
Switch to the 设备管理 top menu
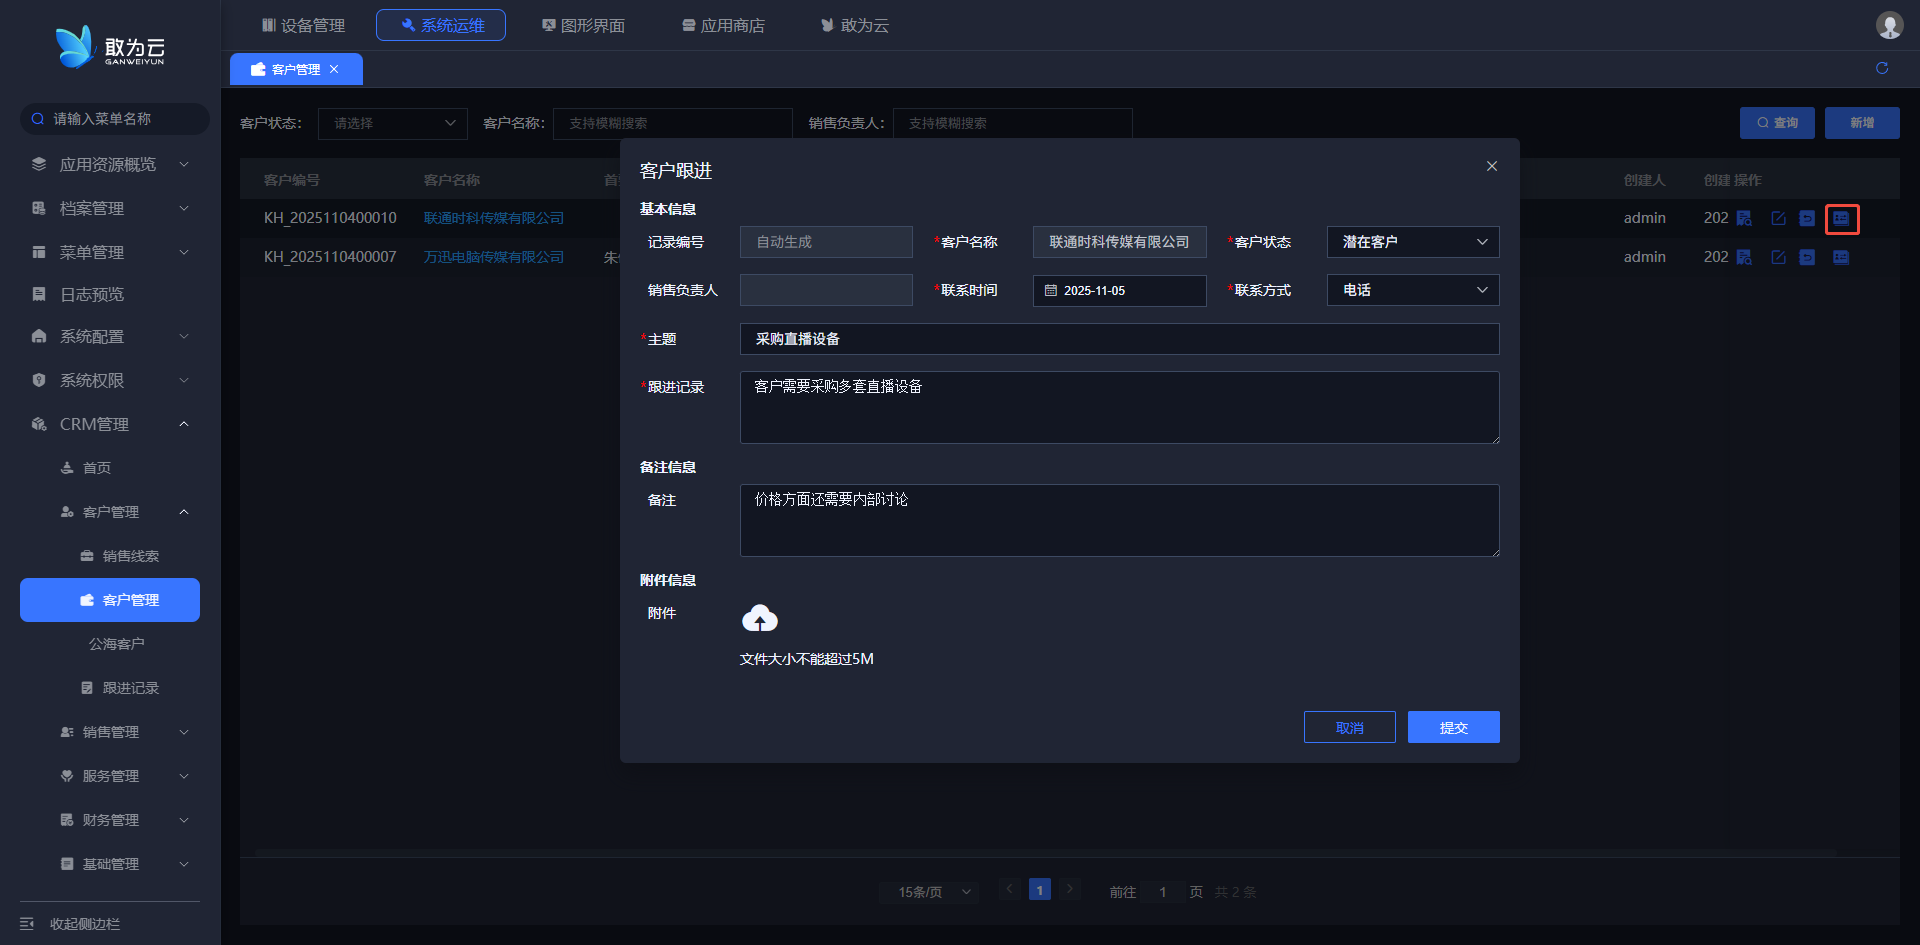303,25
